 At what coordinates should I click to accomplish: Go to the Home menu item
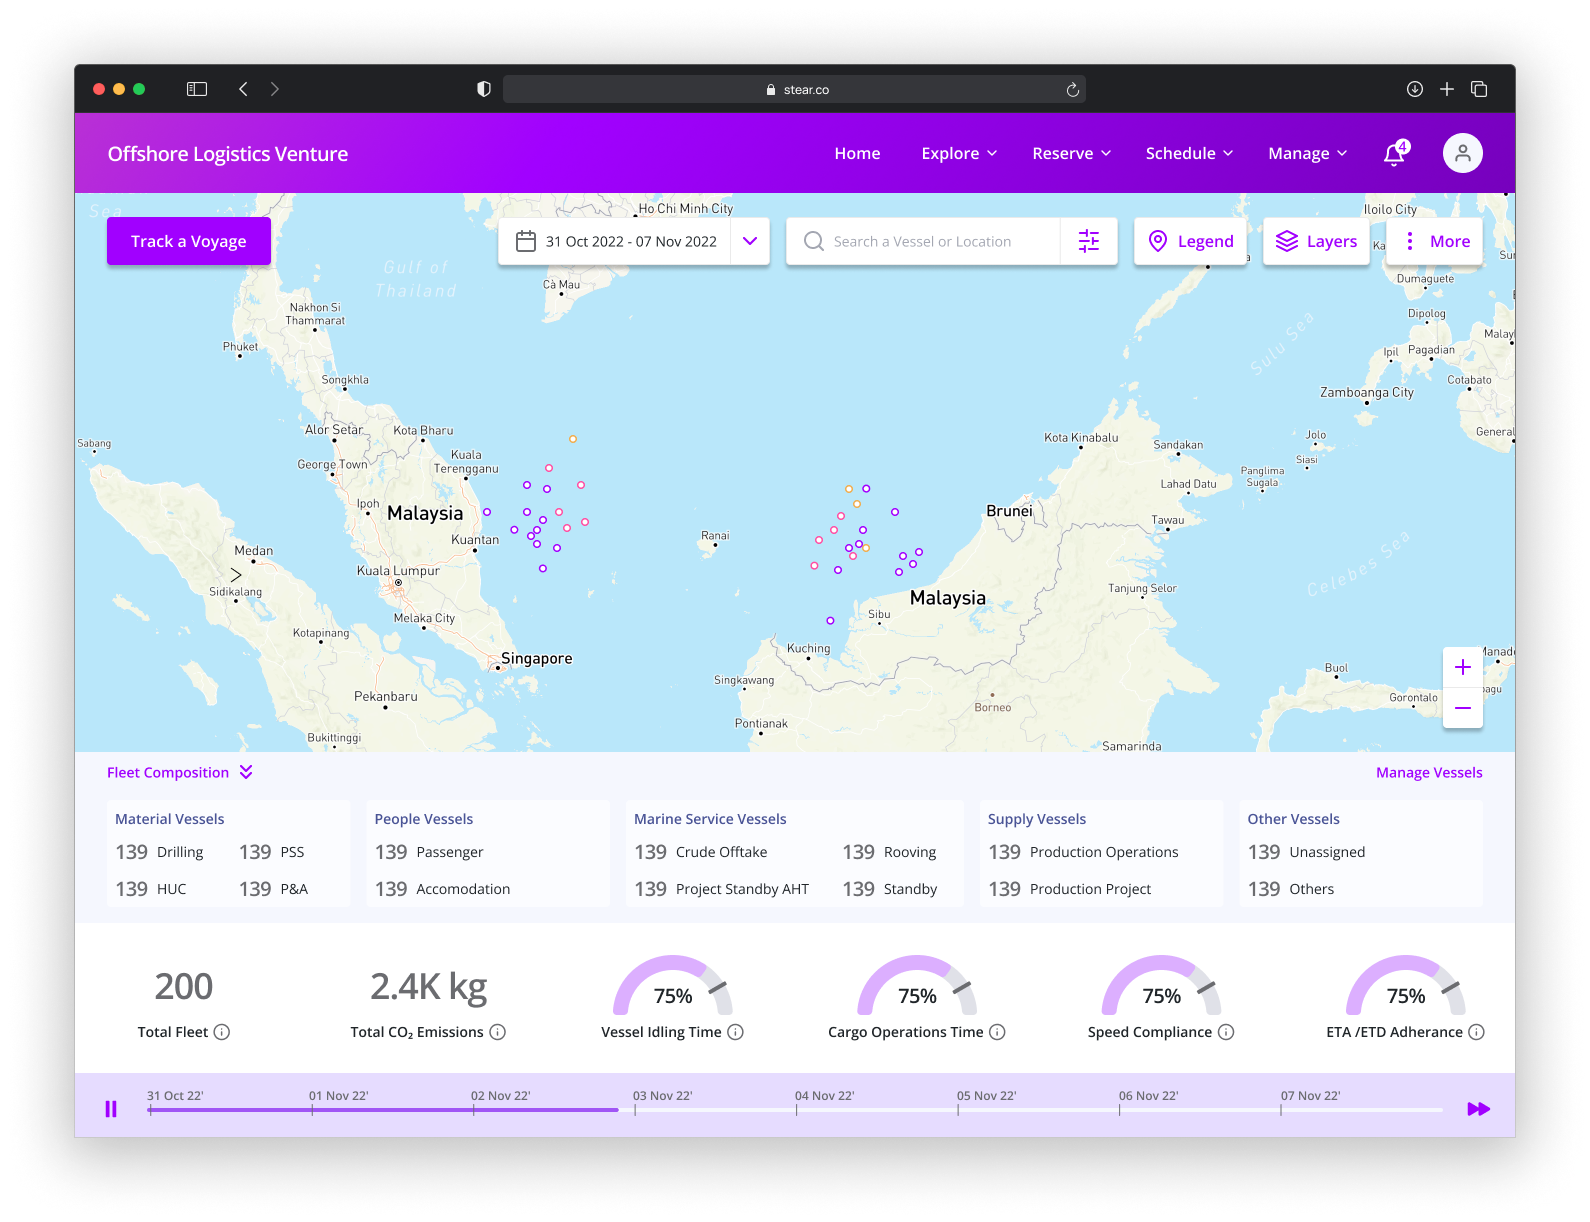point(857,153)
